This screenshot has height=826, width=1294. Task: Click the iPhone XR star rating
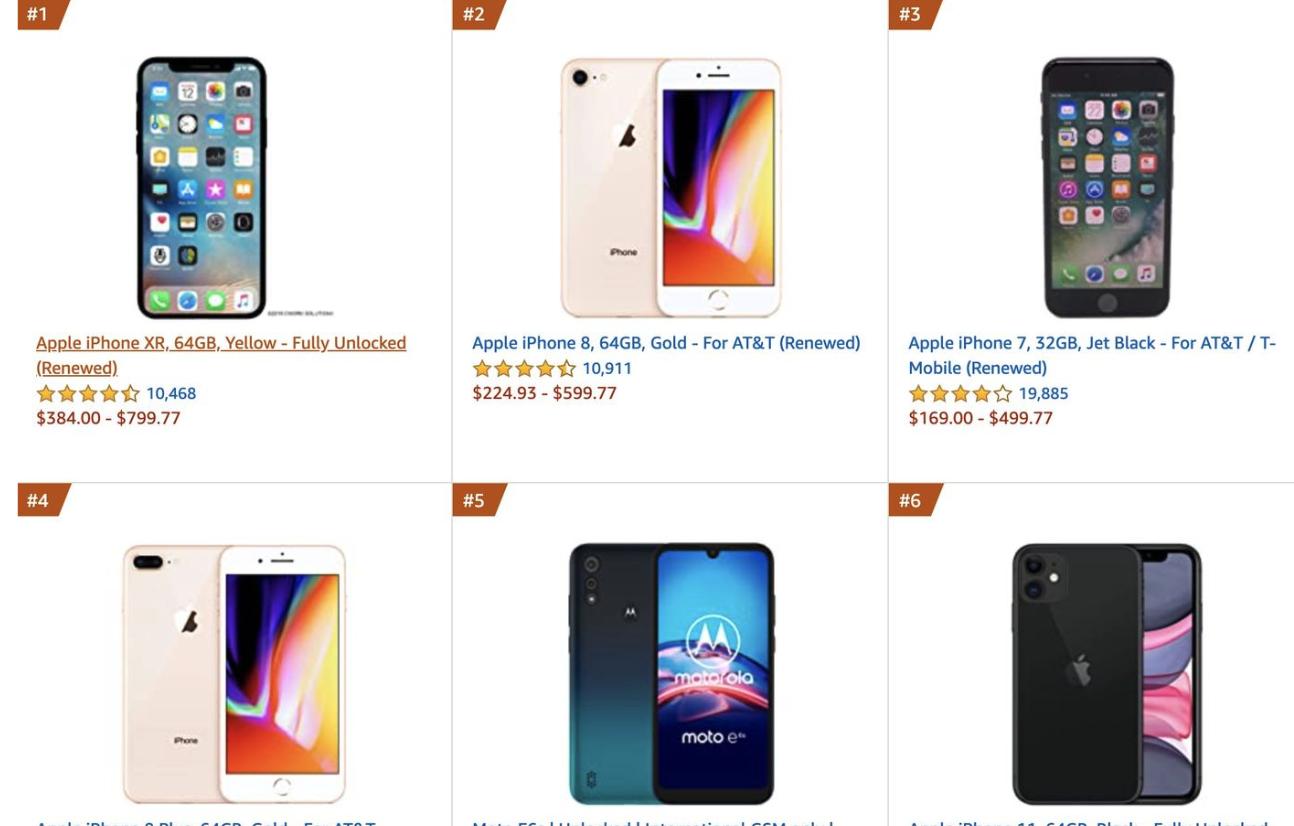(87, 394)
